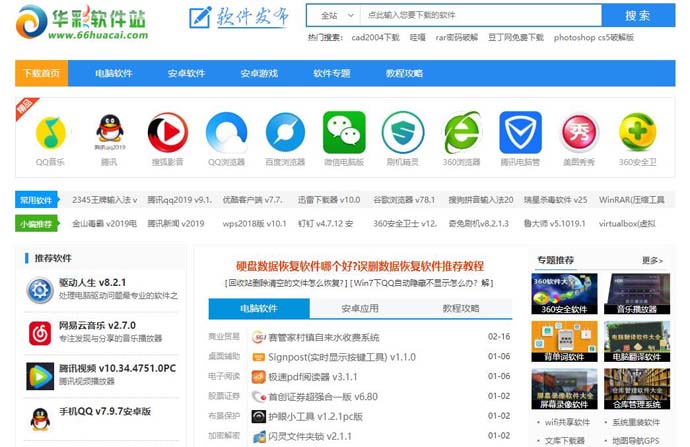
Task: Click icon beside 赛管家村镇自来水收费系统
Action: click(x=258, y=337)
